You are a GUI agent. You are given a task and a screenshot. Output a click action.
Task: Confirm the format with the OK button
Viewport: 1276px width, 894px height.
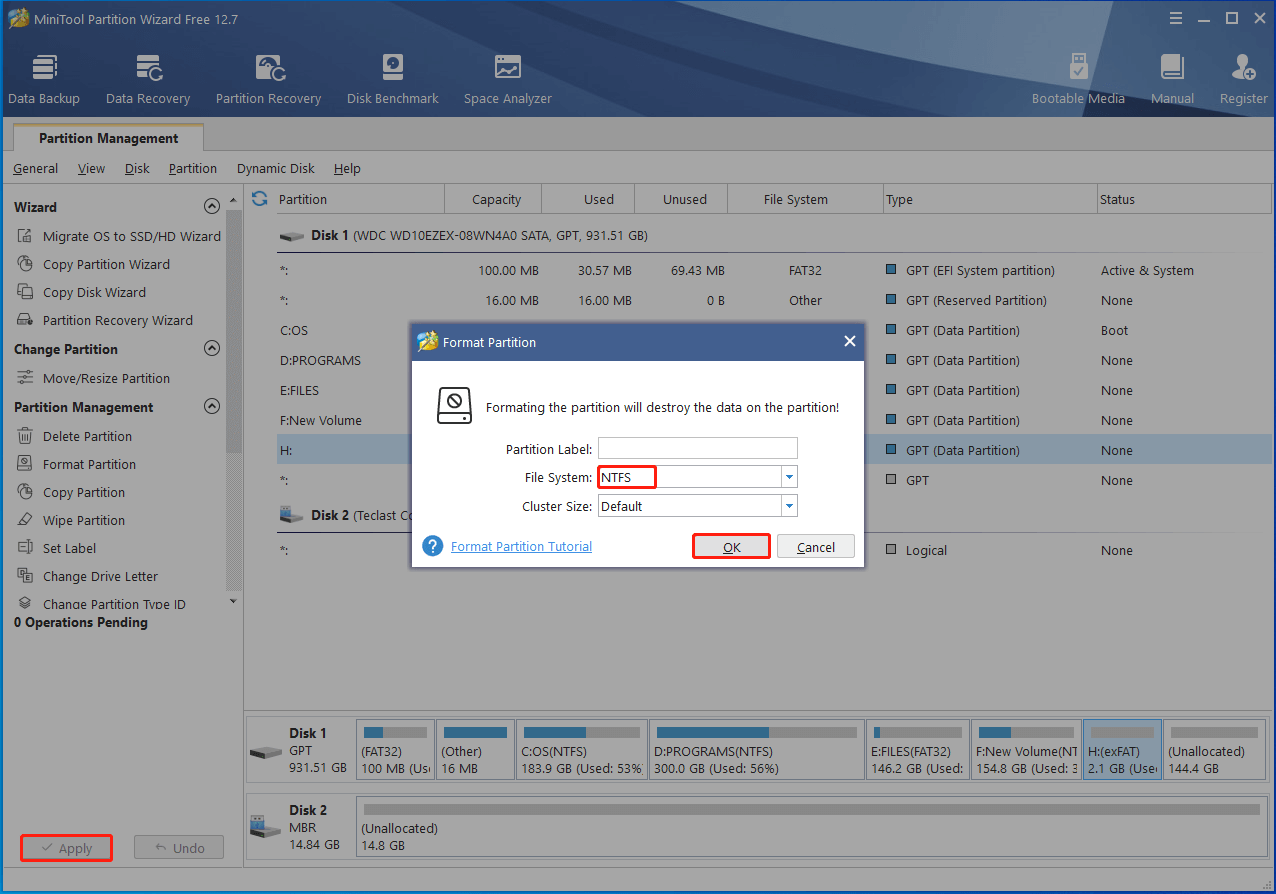[731, 547]
